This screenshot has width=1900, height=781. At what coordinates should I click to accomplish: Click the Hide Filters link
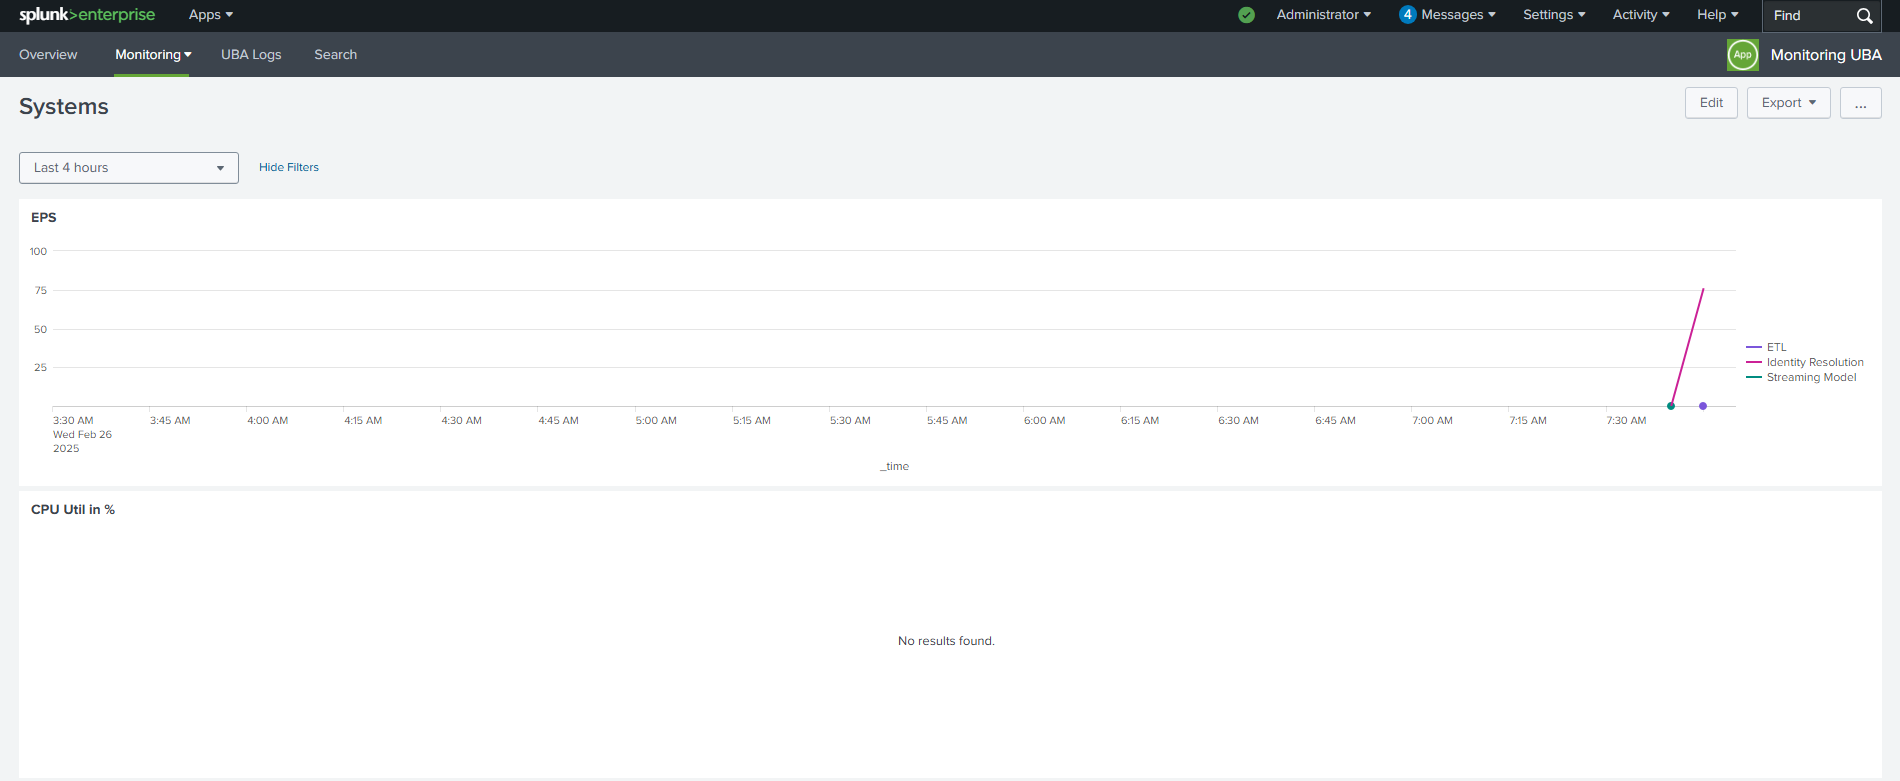click(x=289, y=167)
